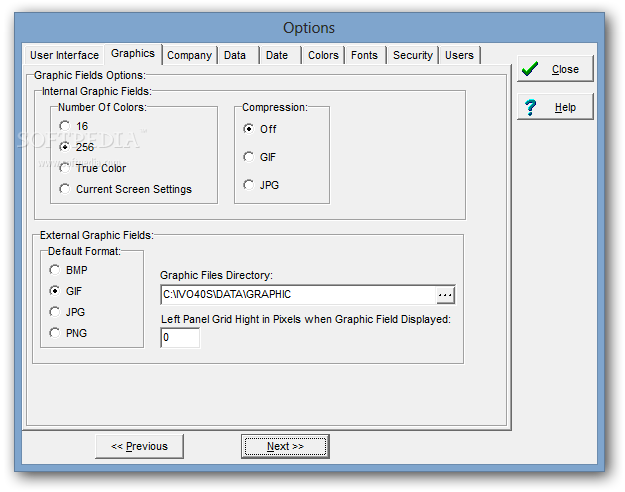Click the Help button label
The height and width of the screenshot is (492, 625).
pos(565,107)
